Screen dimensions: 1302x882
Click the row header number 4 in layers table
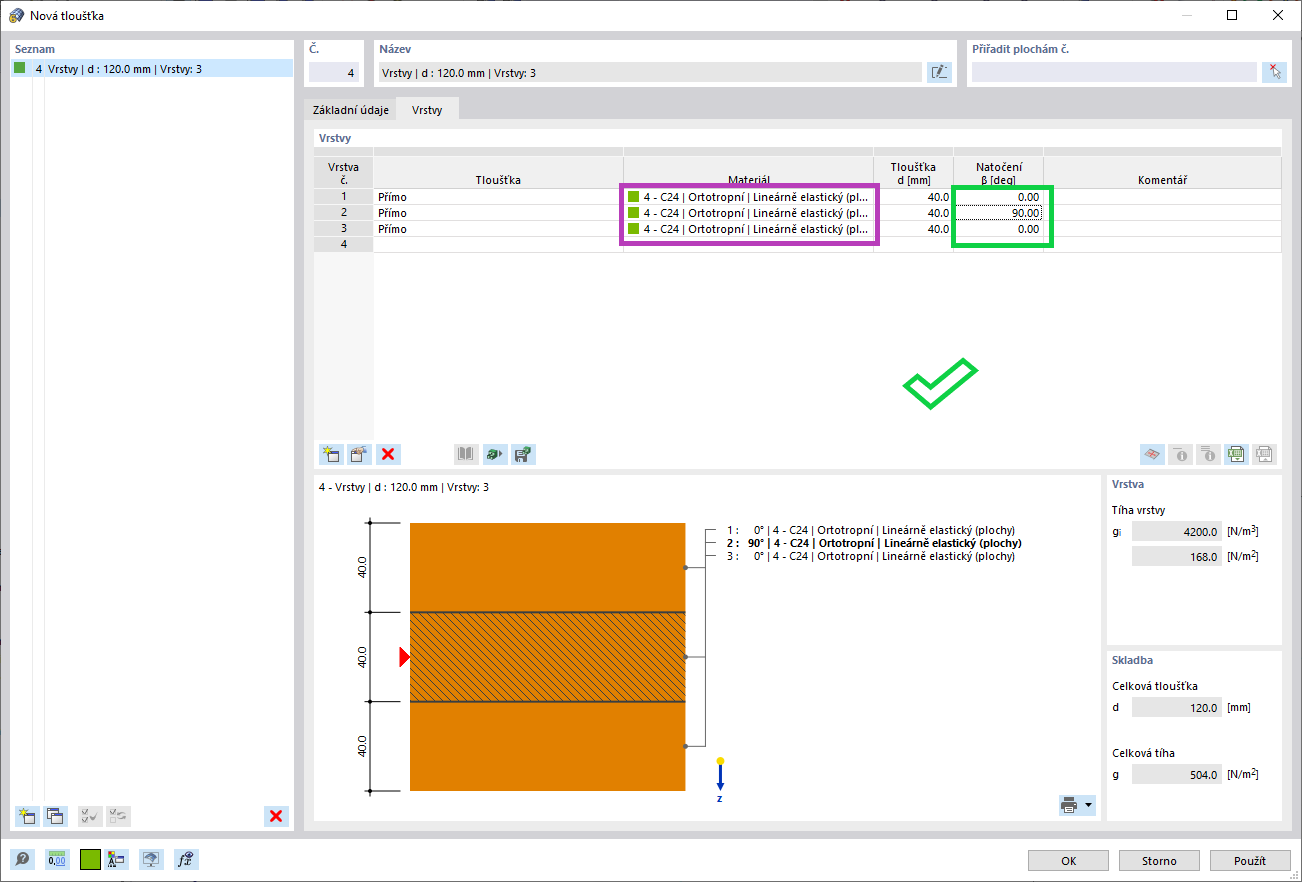coord(343,245)
